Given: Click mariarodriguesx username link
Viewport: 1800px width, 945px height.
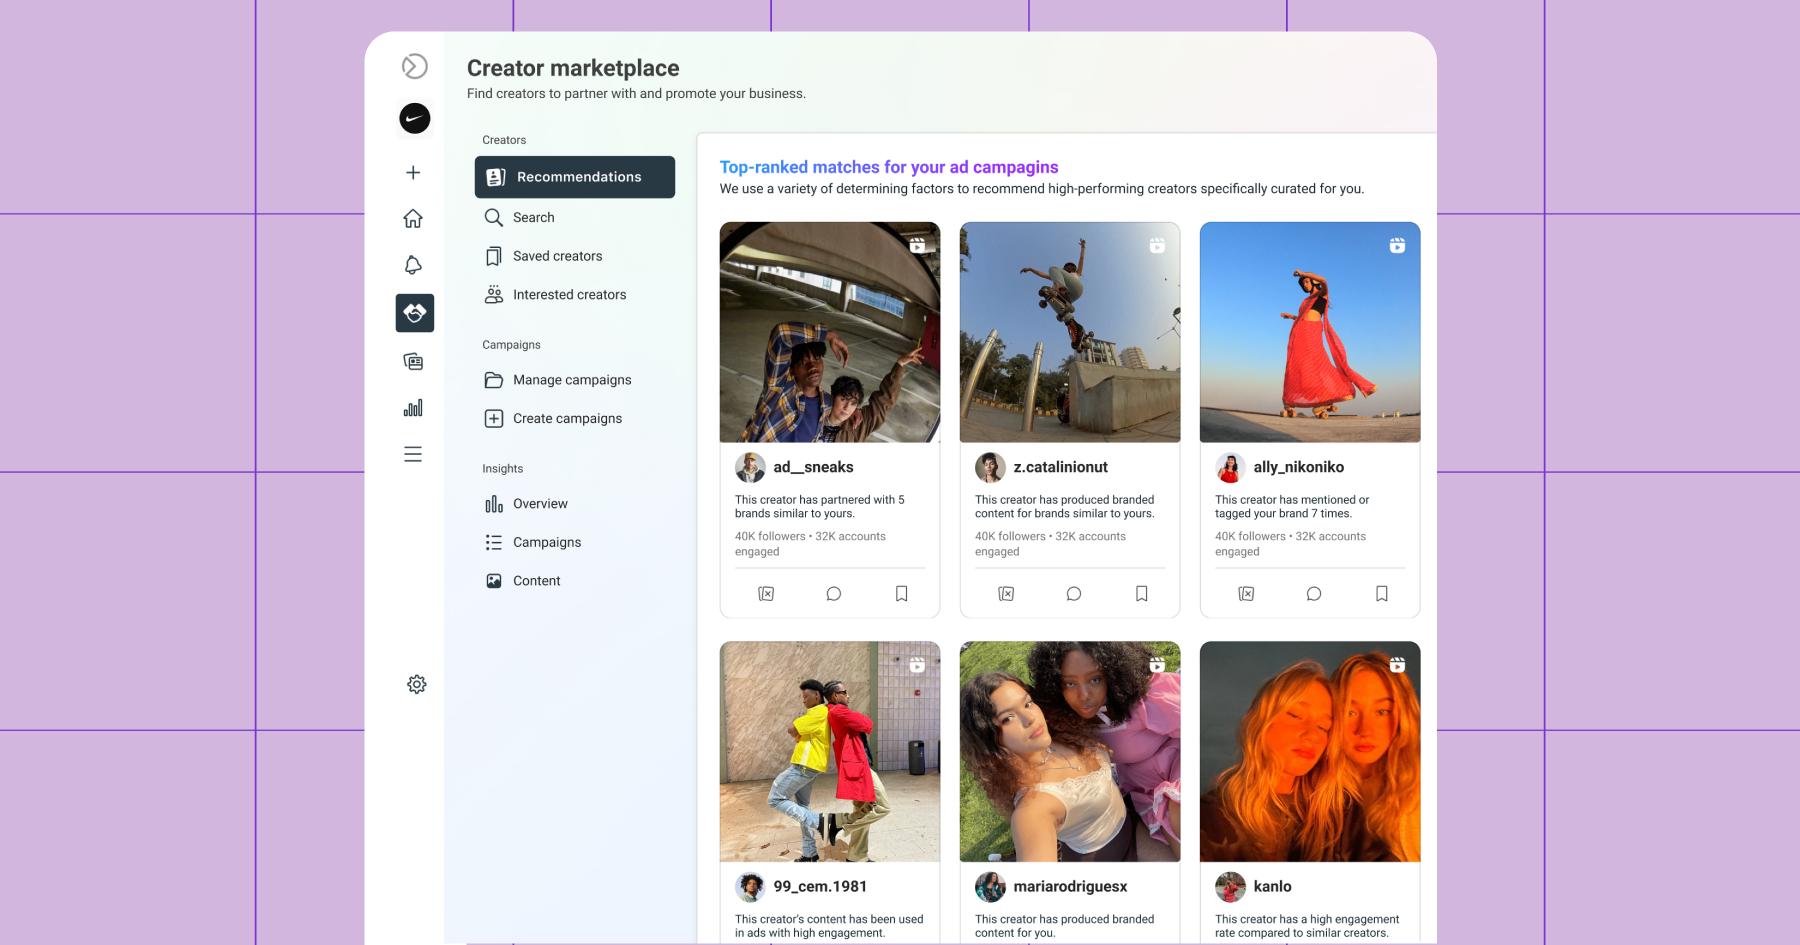Looking at the screenshot, I should pyautogui.click(x=1070, y=886).
